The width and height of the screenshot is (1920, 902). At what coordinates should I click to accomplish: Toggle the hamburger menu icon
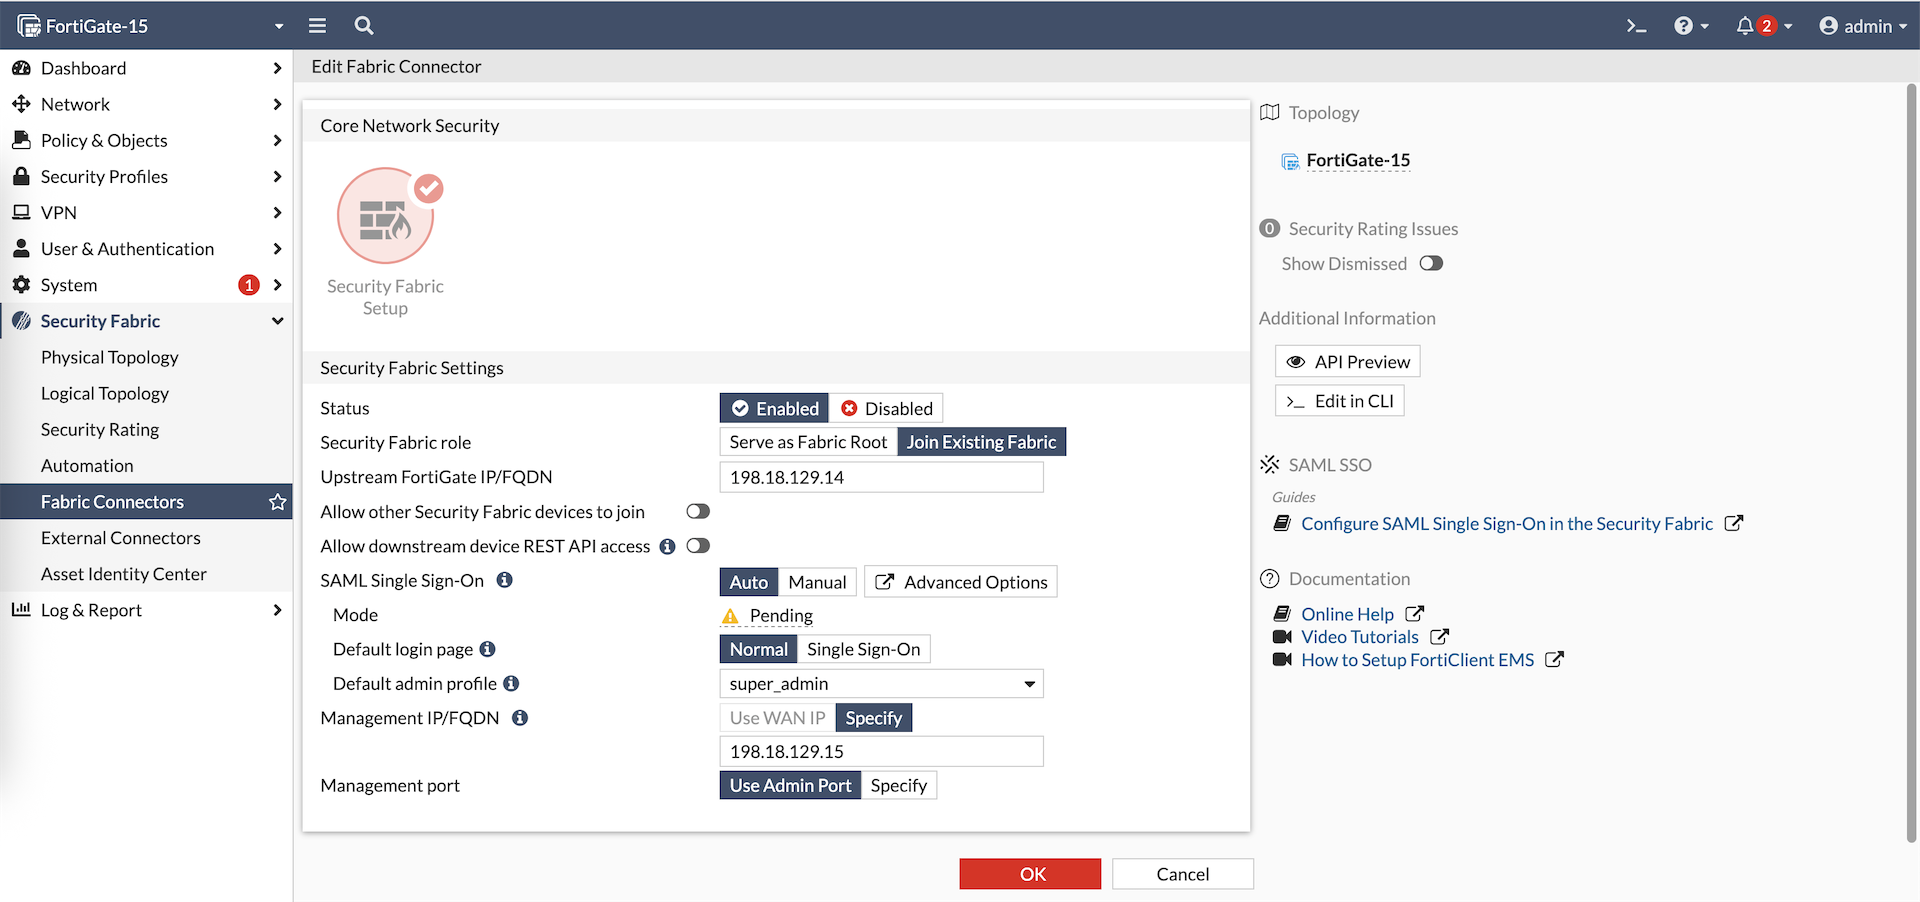point(317,26)
